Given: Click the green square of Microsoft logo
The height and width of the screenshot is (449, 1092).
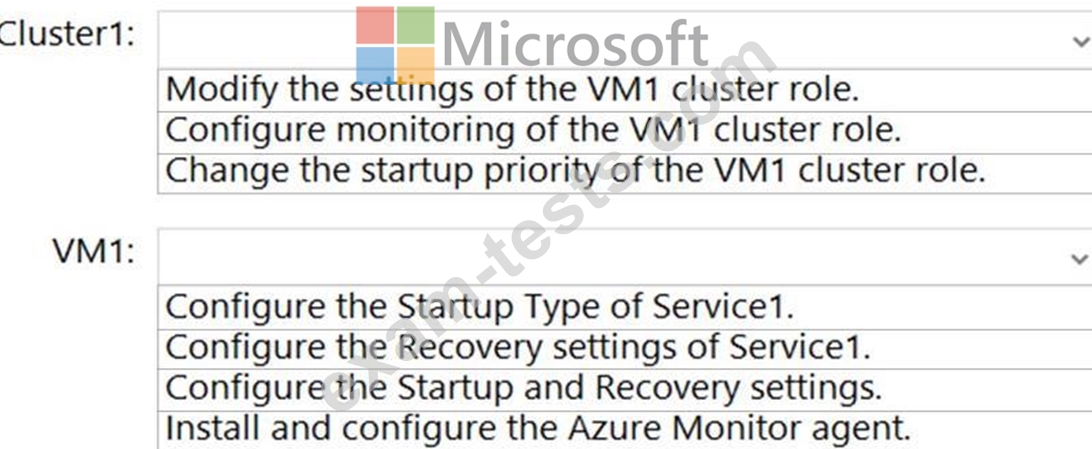Looking at the screenshot, I should tap(415, 26).
